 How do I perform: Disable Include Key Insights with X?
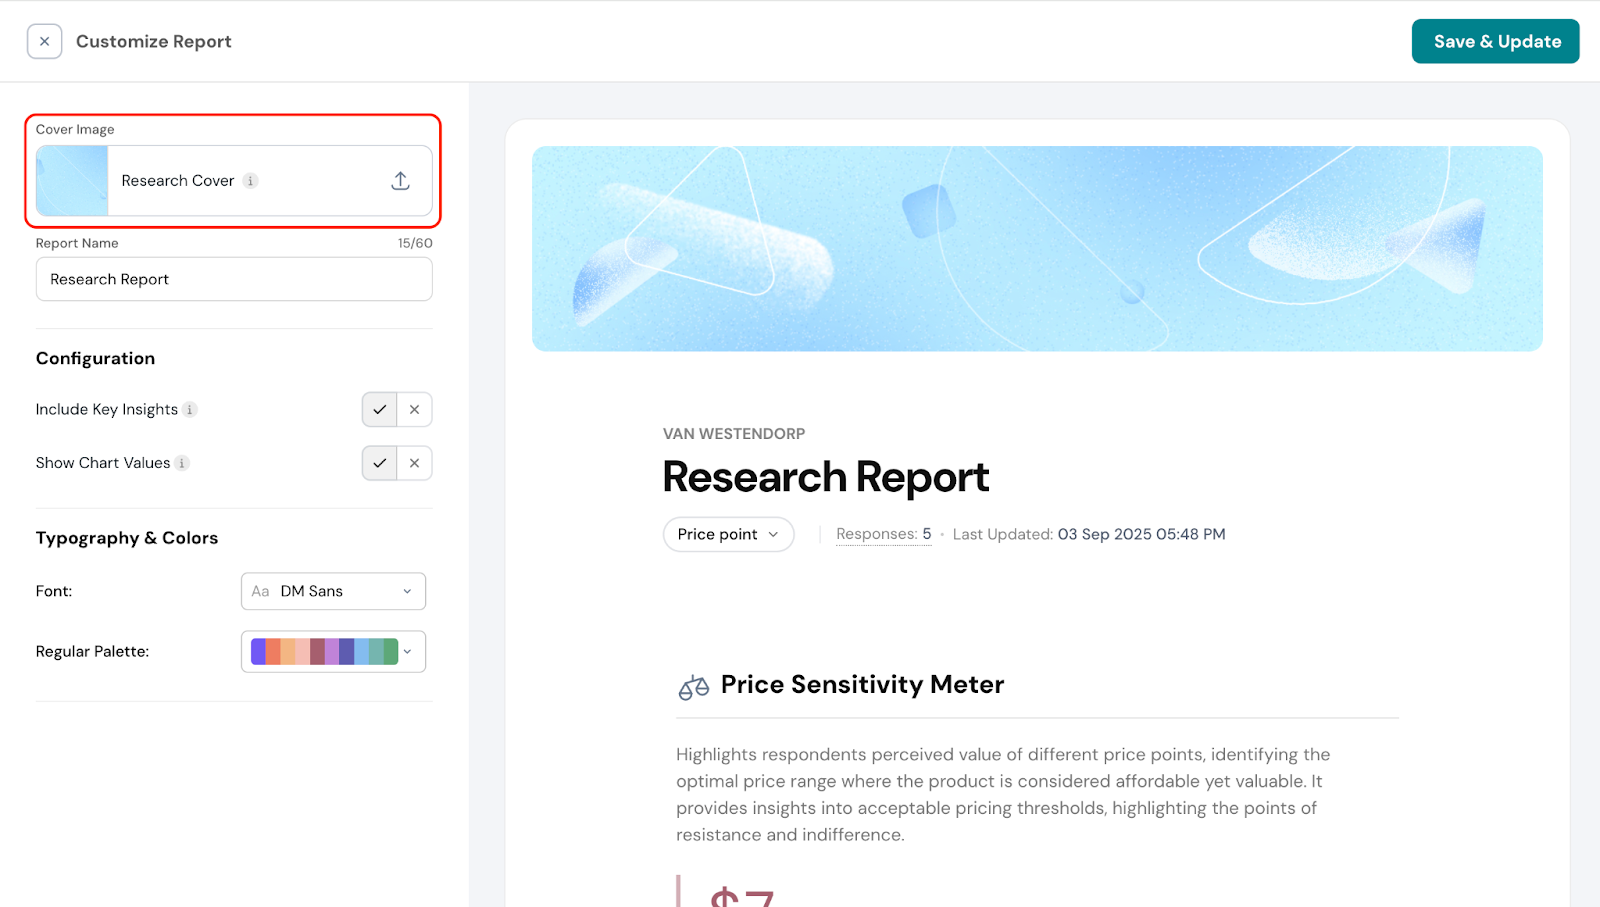click(414, 410)
